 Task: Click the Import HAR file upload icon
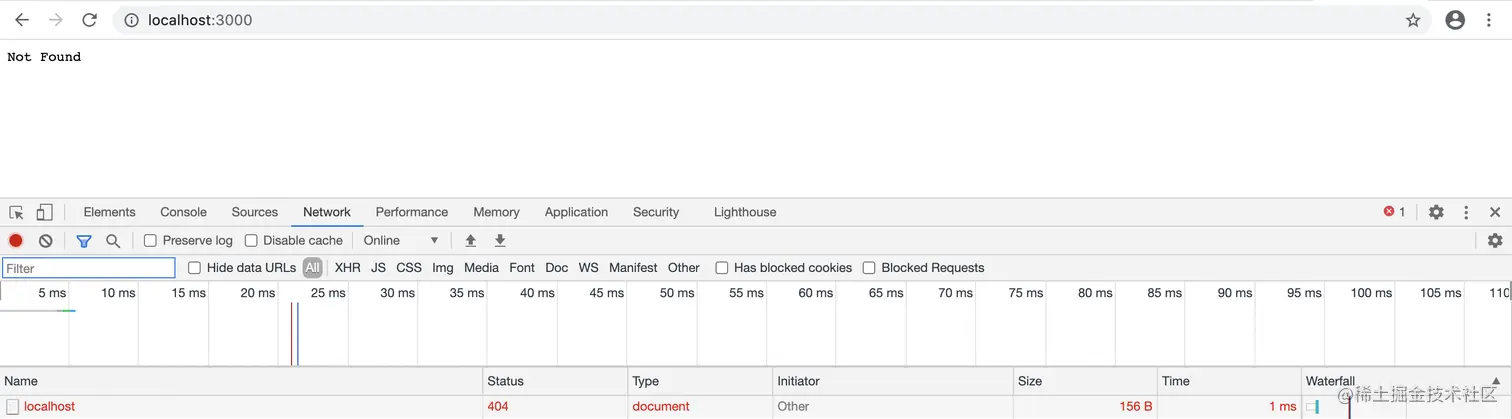(x=470, y=240)
